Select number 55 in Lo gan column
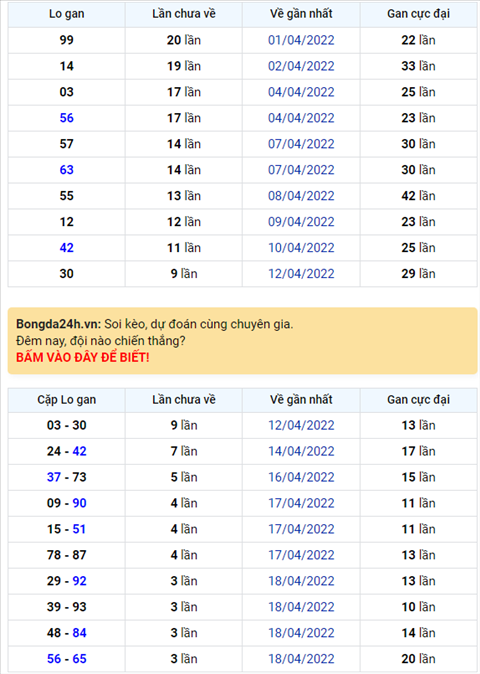 pos(67,196)
